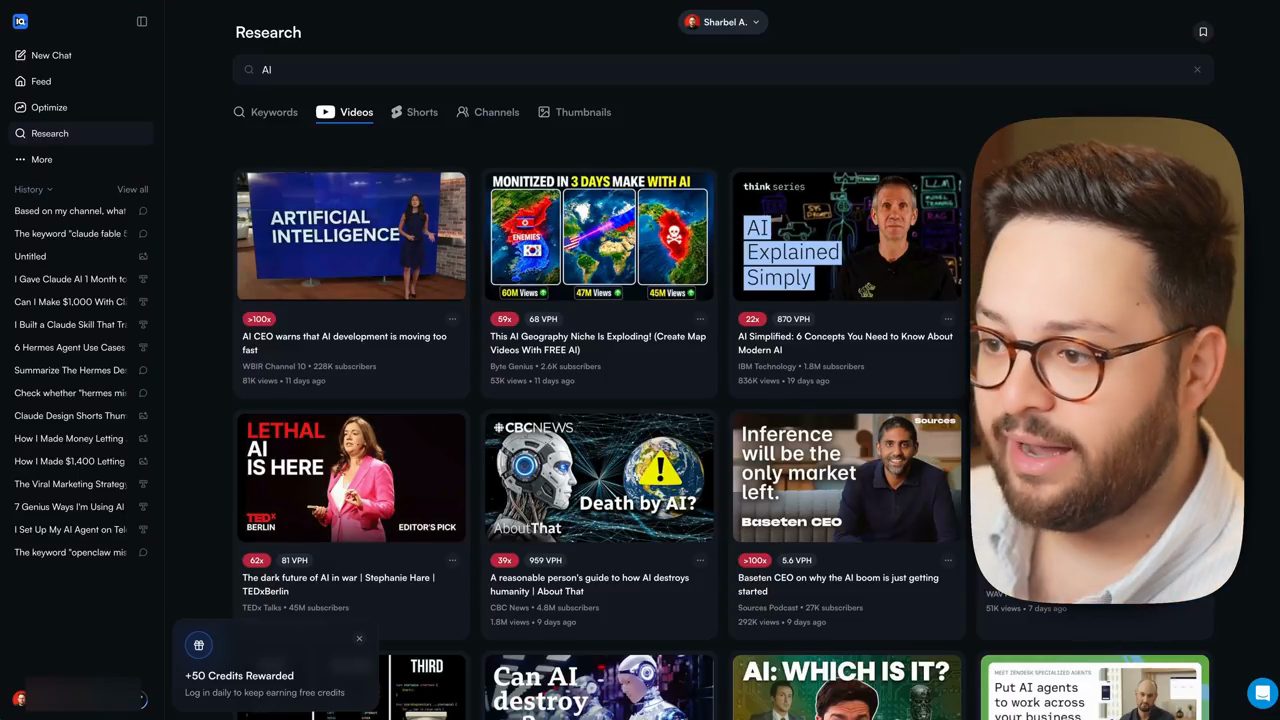Open history item '7 Genius Ways I'm Using AI'

click(70, 507)
